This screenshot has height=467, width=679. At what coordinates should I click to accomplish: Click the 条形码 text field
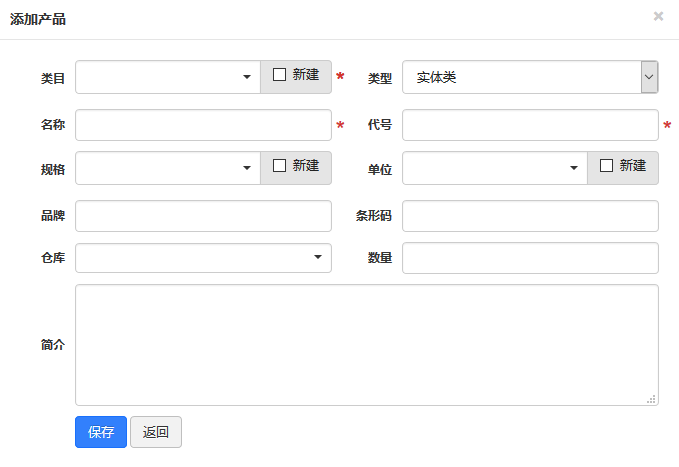(530, 216)
